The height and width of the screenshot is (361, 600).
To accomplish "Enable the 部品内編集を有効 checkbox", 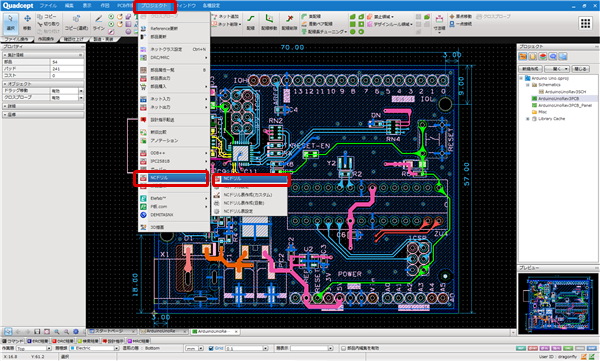I will coord(343,348).
